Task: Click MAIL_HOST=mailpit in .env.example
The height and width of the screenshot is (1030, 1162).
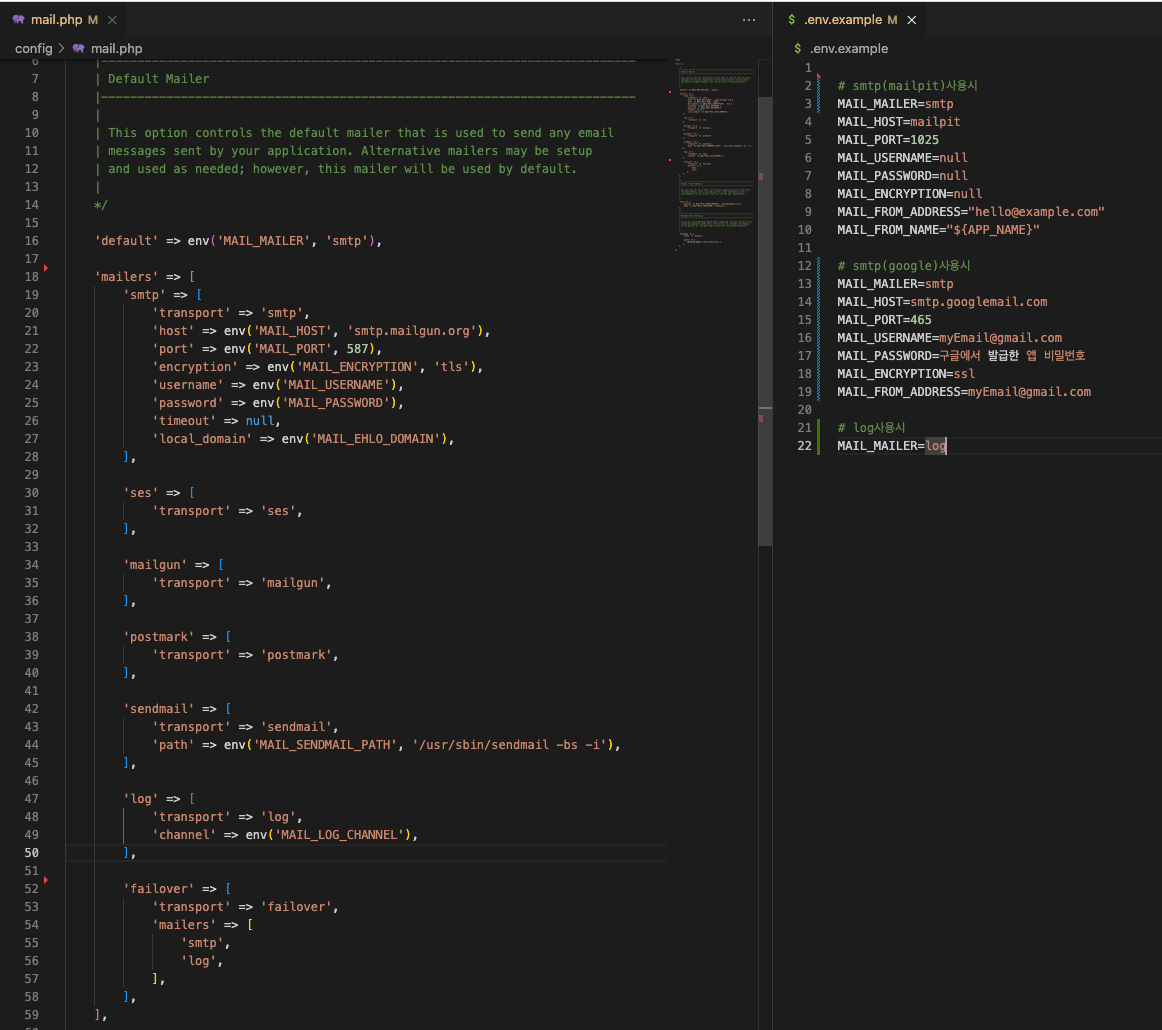Action: 898,122
